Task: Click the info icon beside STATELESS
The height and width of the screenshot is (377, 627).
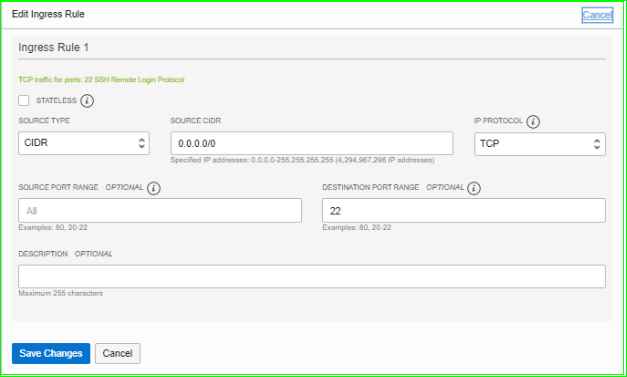Action: pyautogui.click(x=87, y=101)
